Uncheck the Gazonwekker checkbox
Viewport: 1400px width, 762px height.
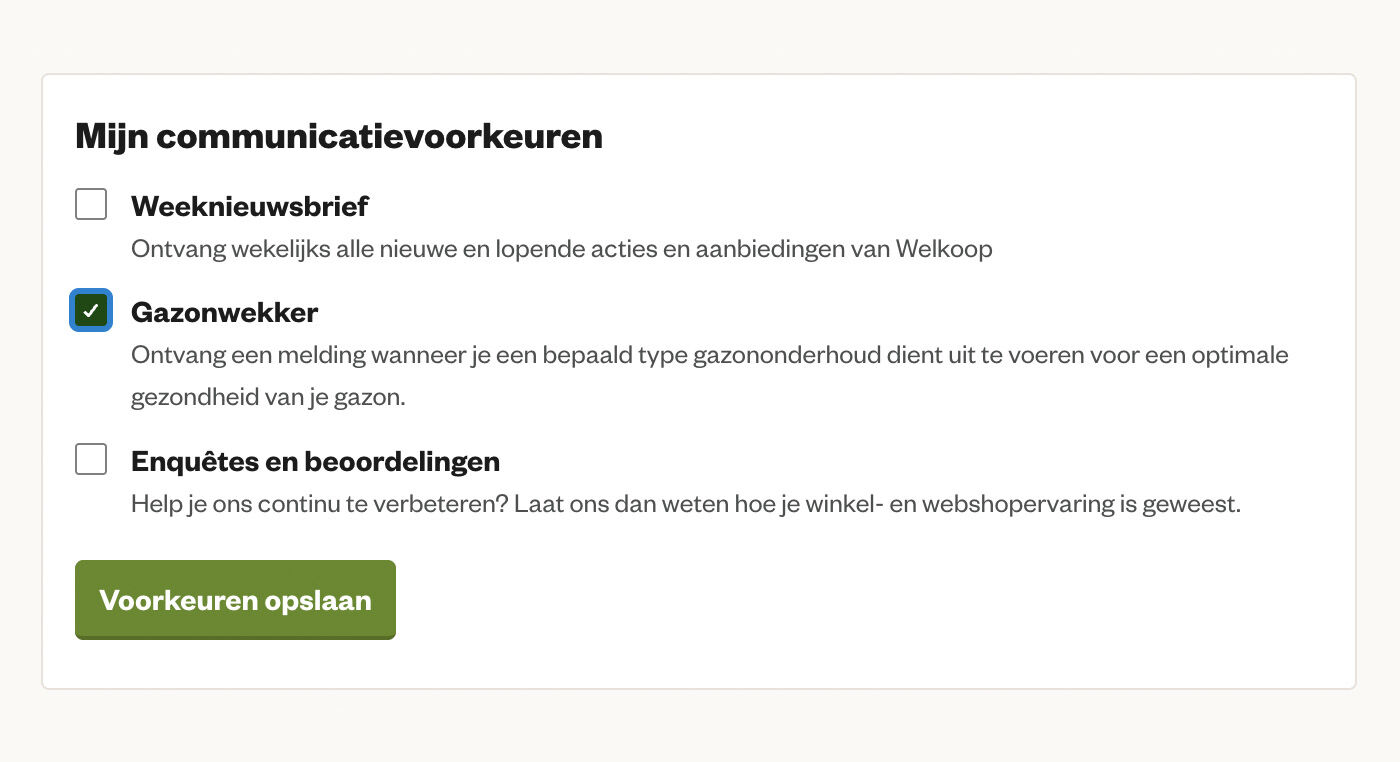point(91,310)
